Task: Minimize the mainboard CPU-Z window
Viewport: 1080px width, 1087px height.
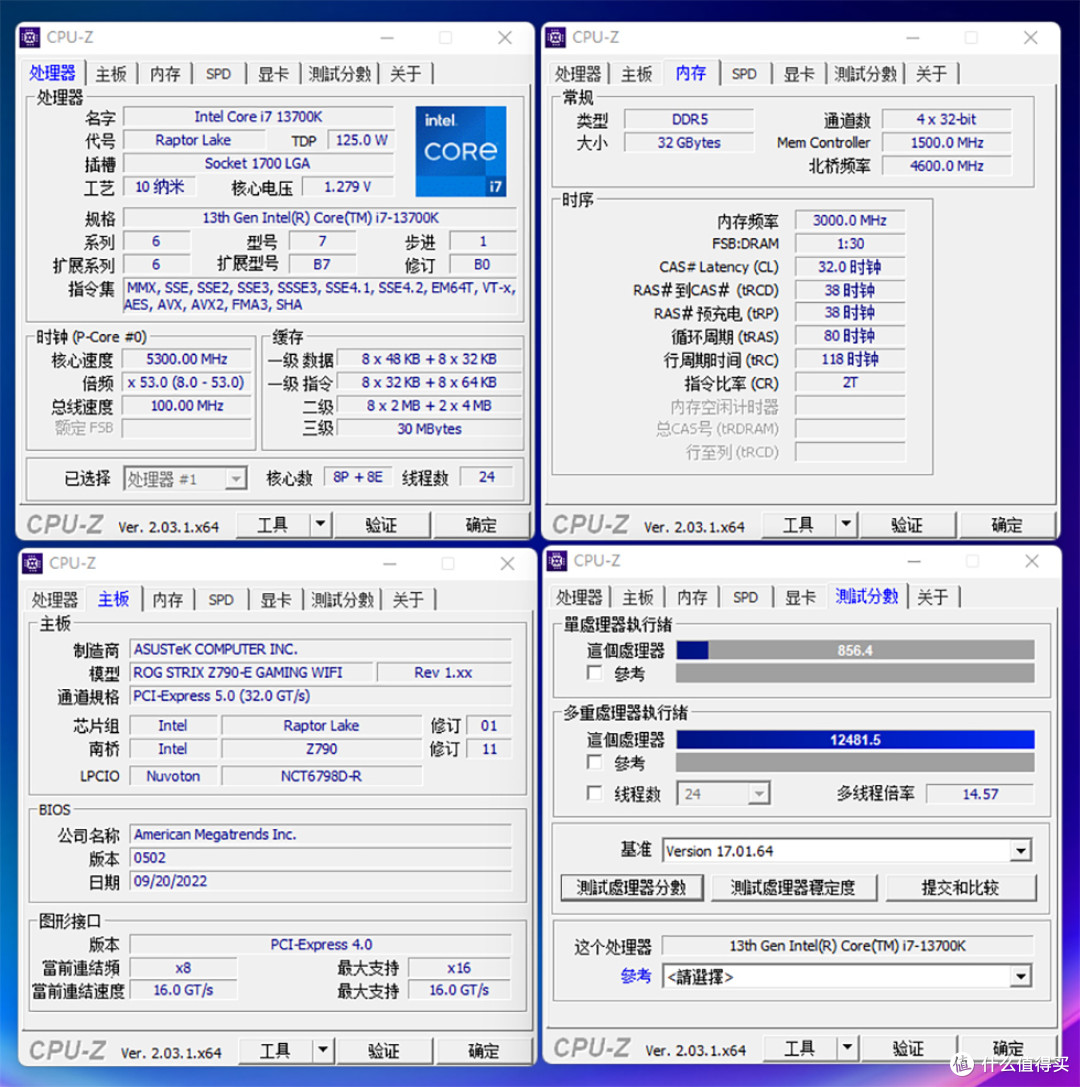Action: coord(390,564)
